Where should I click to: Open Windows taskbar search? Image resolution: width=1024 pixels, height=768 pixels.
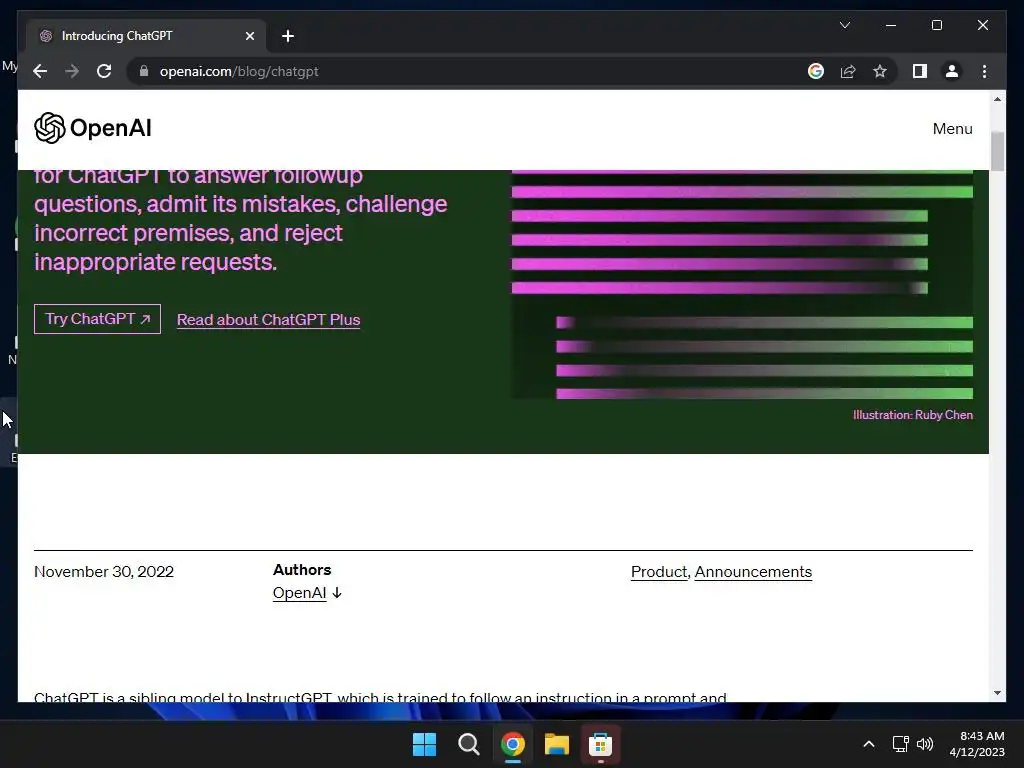pos(468,744)
